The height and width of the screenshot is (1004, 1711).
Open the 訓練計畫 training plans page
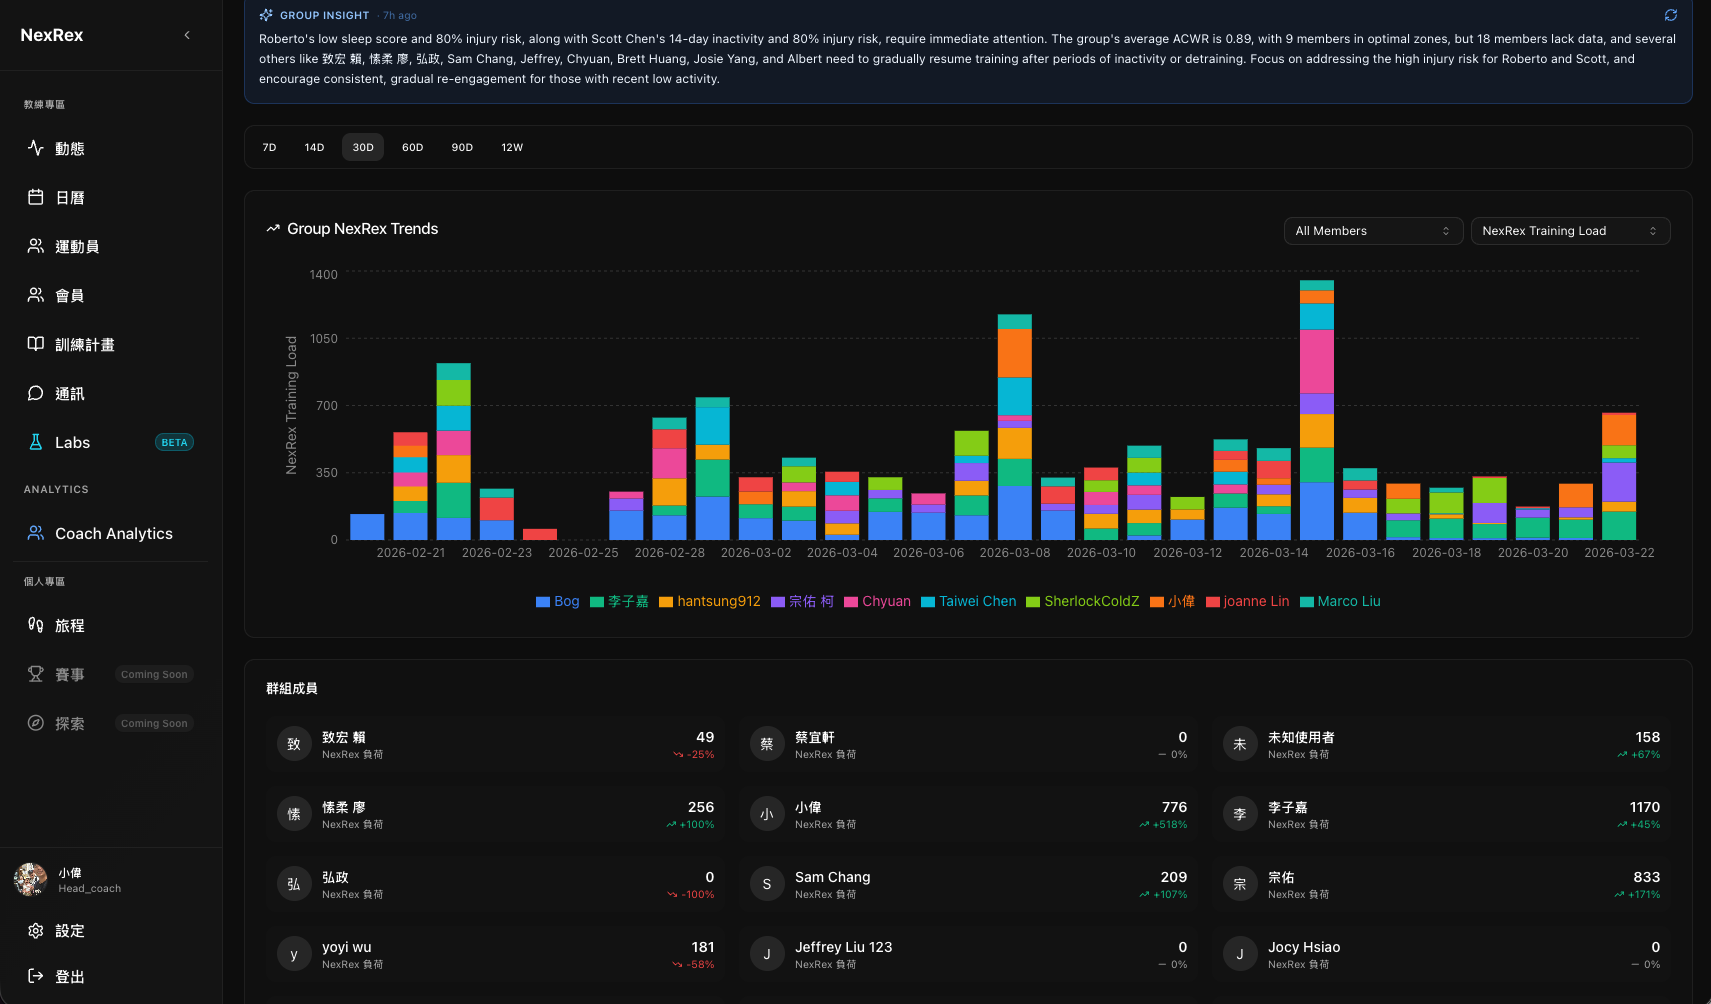(x=85, y=344)
